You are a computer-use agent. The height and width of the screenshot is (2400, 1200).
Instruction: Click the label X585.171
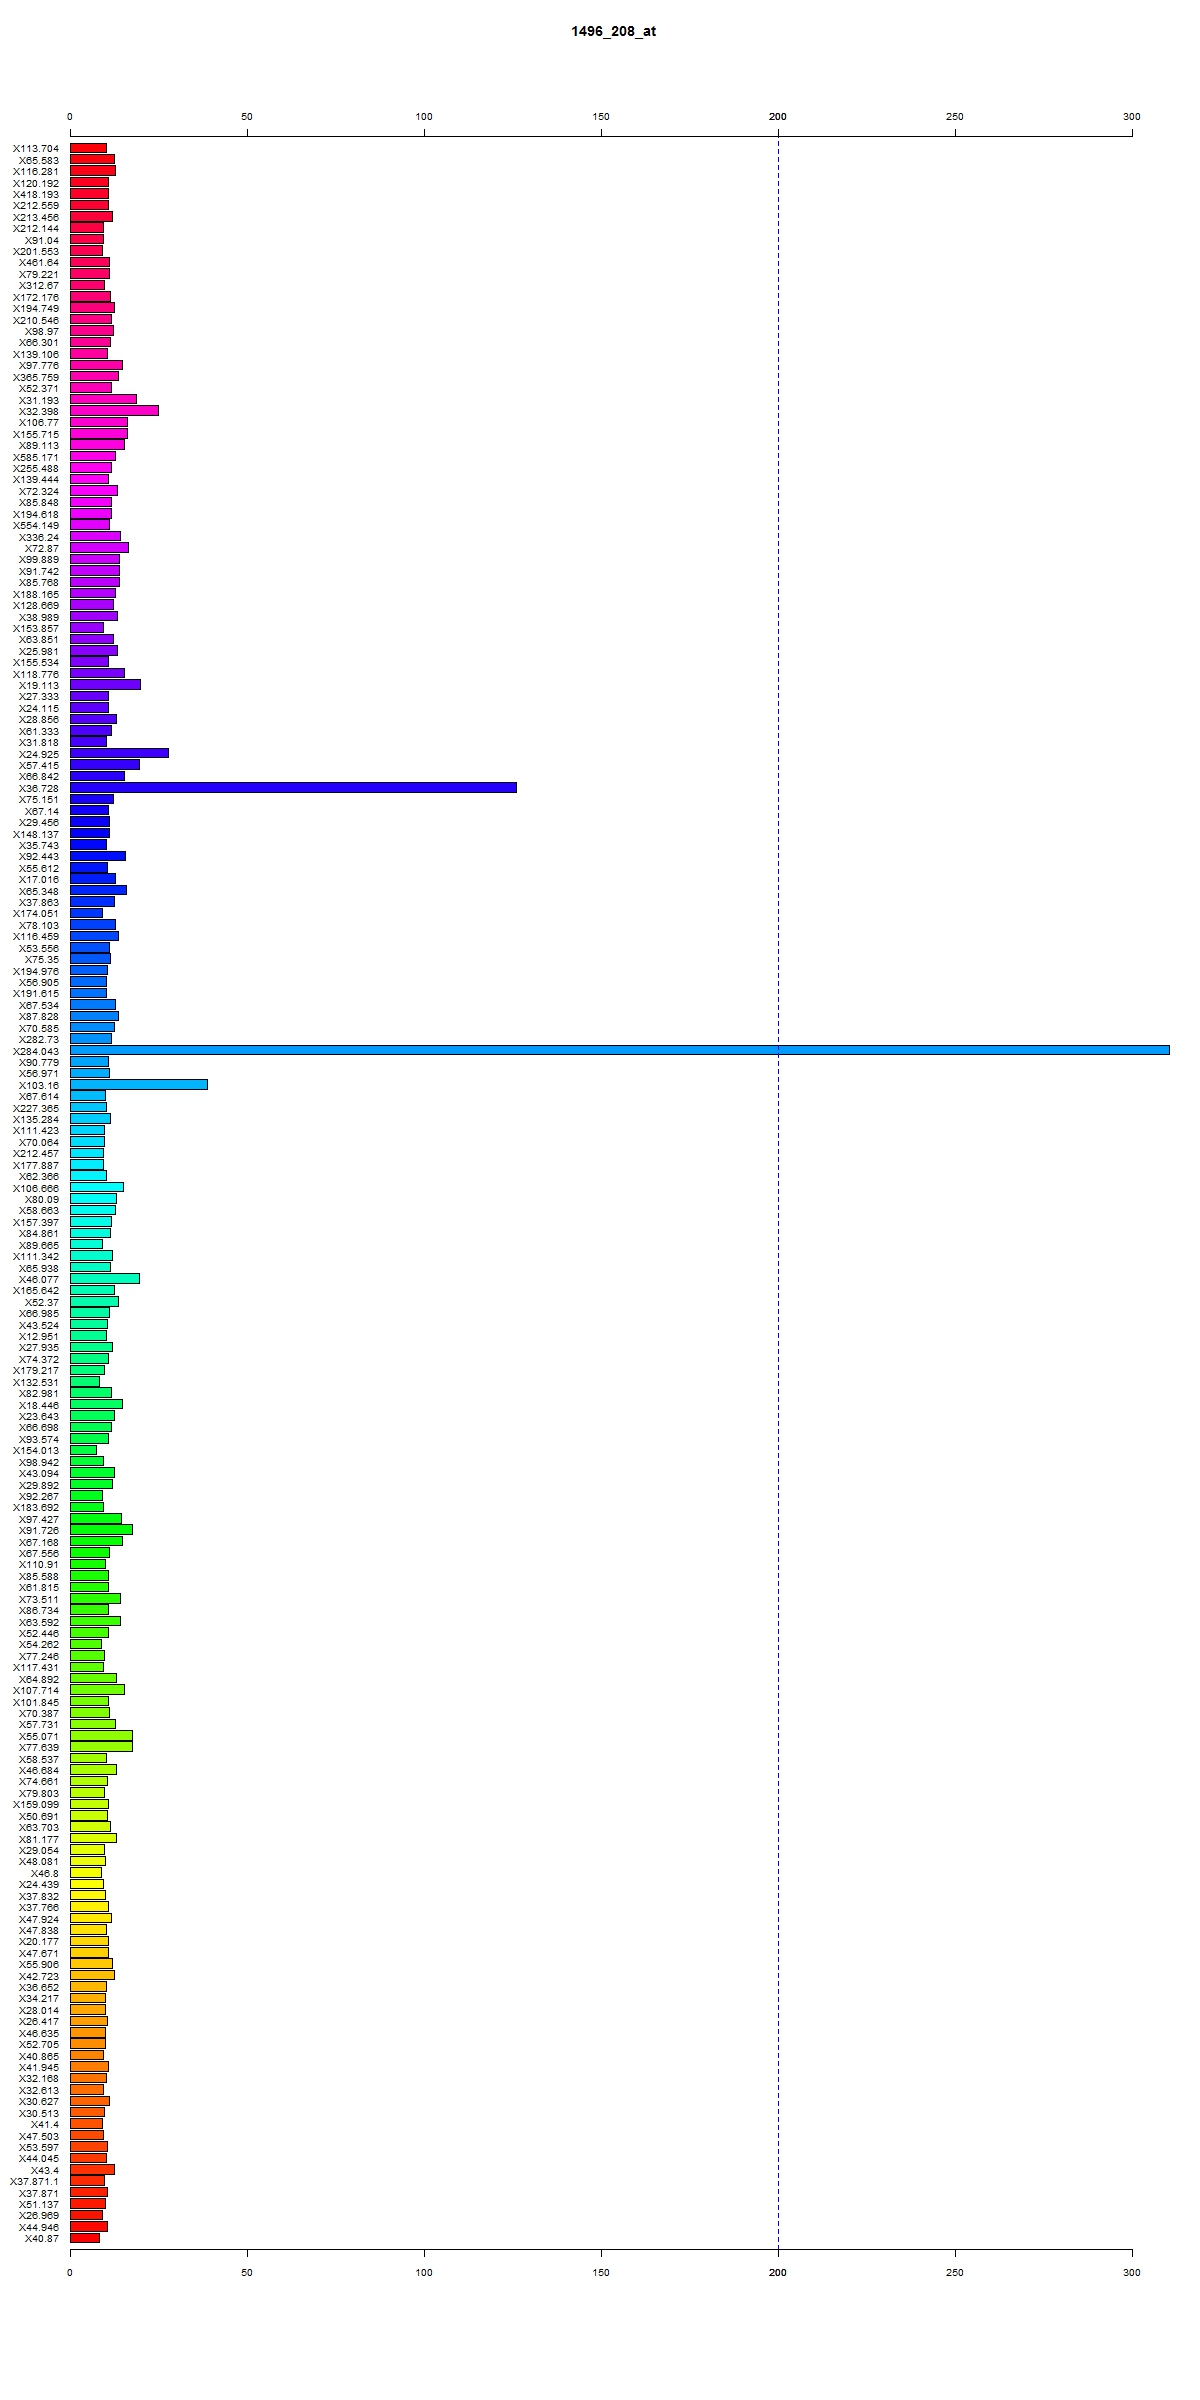click(36, 457)
